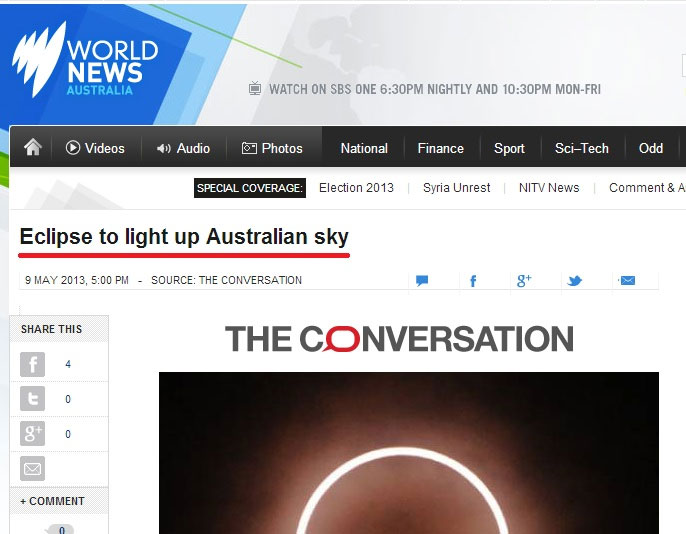
Task: Email the article using envelope icon in article bar
Action: coord(627,280)
